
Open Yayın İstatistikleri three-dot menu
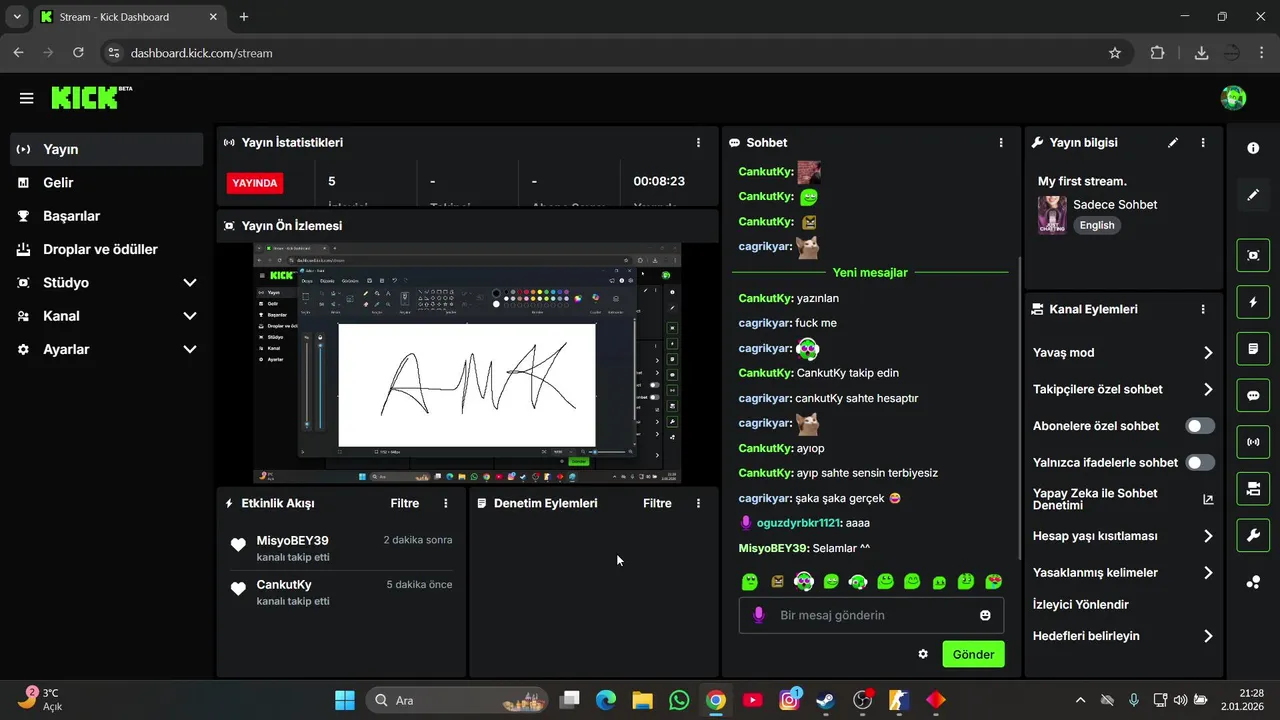tap(698, 143)
